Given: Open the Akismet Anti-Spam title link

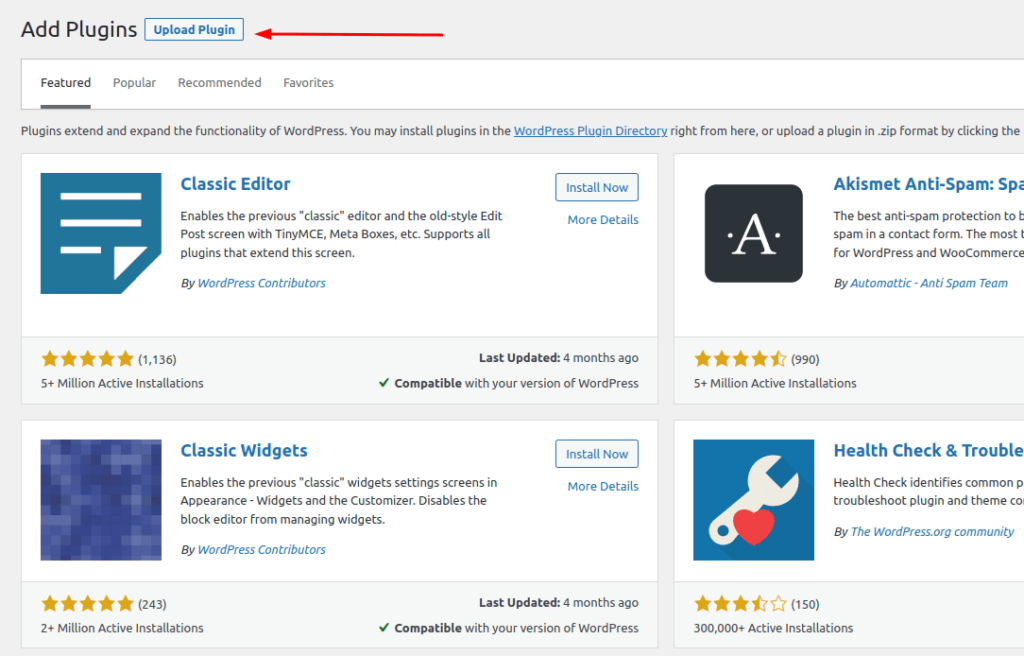Looking at the screenshot, I should [929, 184].
